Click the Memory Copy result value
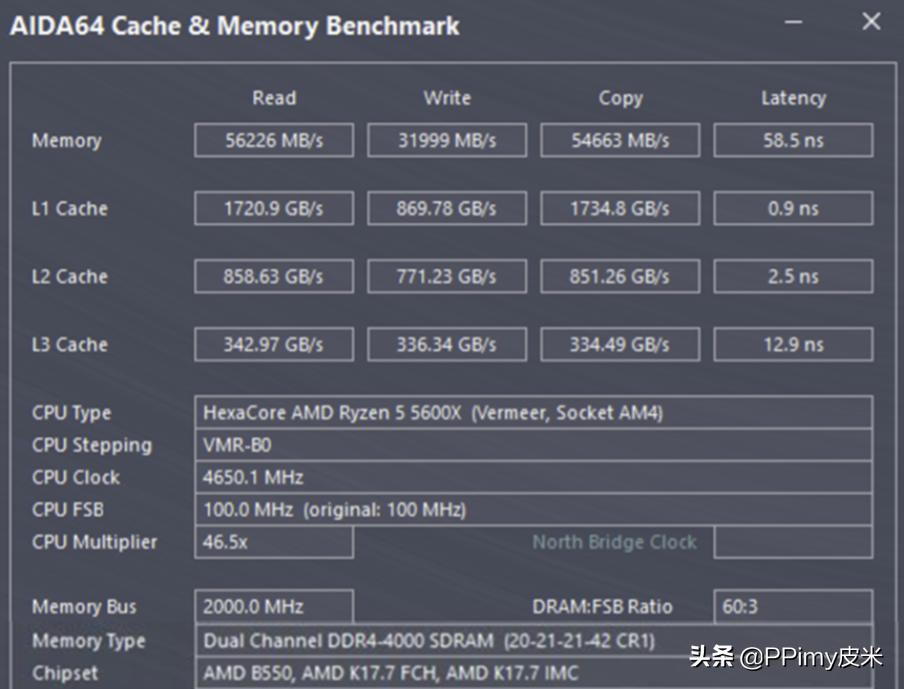 pos(620,141)
